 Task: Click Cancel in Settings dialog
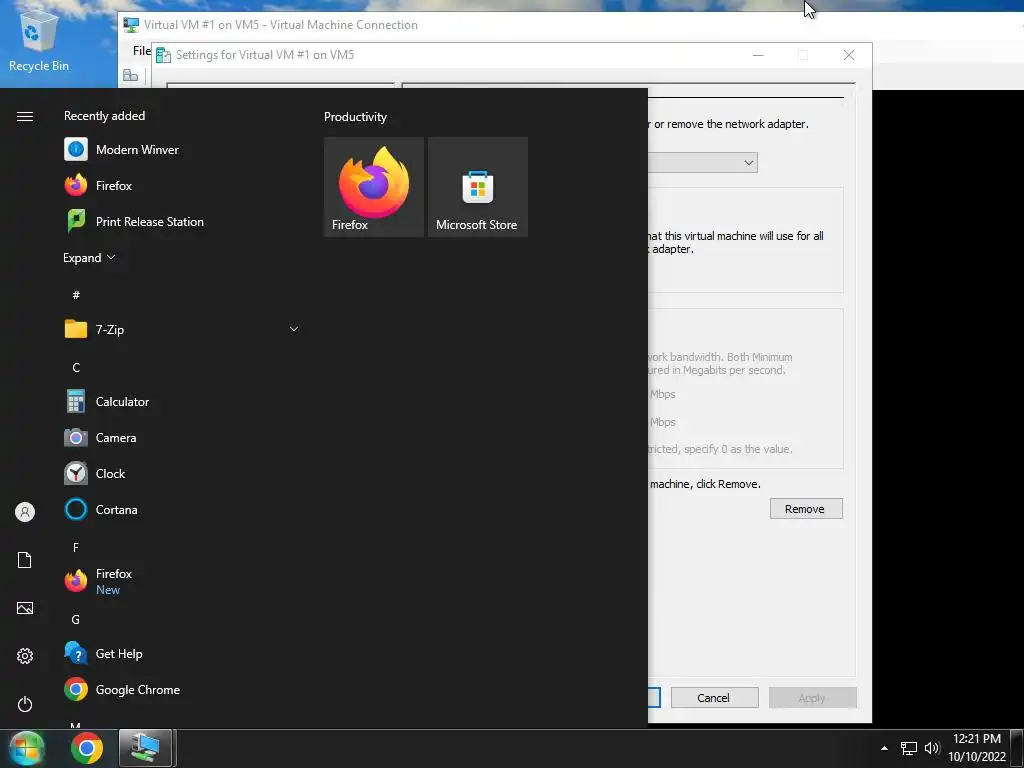coord(714,697)
